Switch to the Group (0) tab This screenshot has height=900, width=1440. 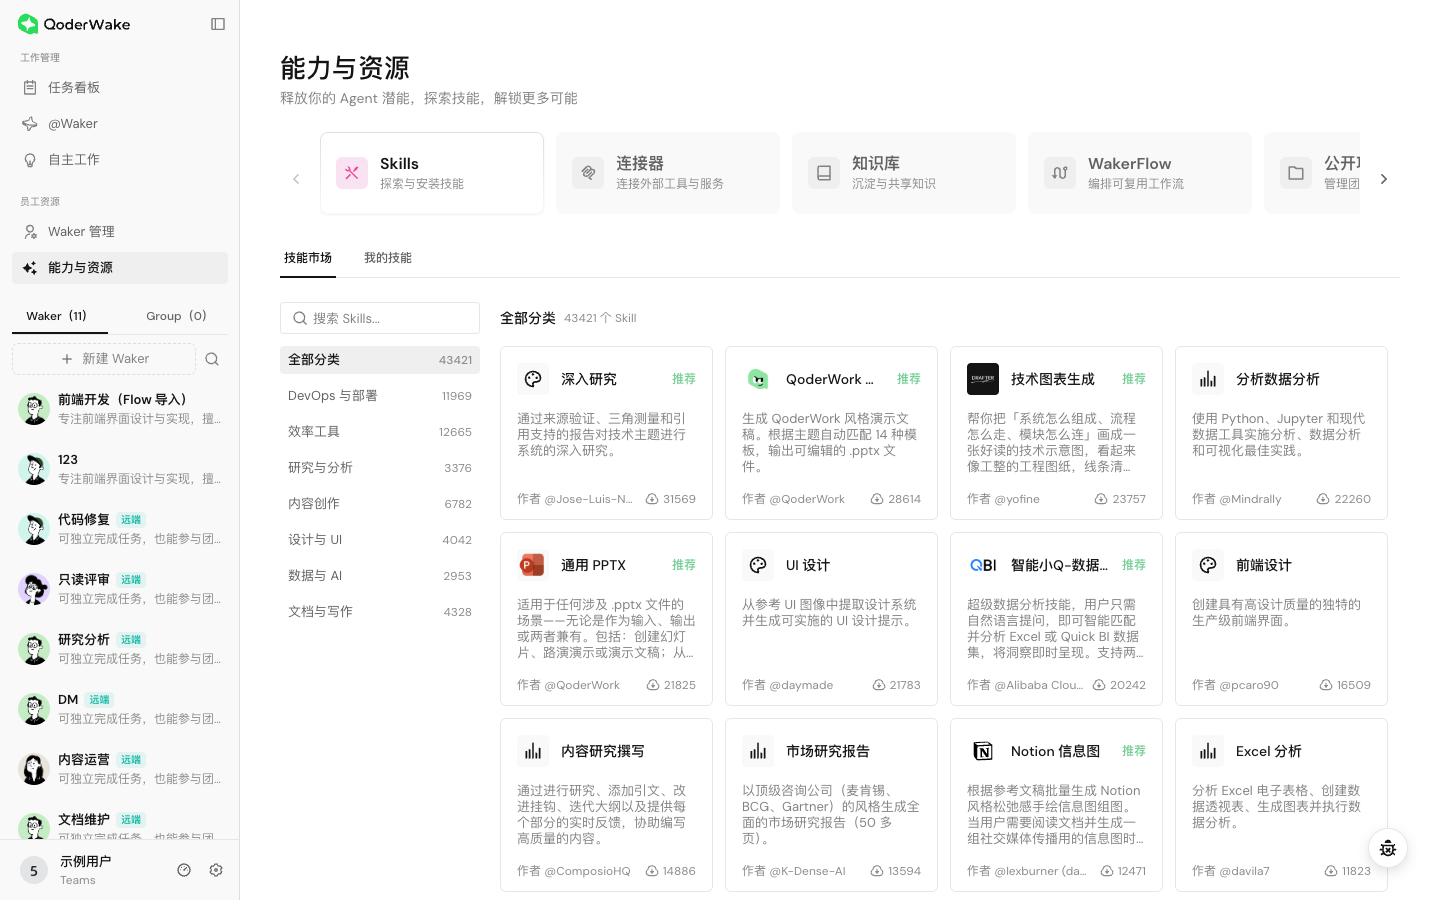point(176,316)
